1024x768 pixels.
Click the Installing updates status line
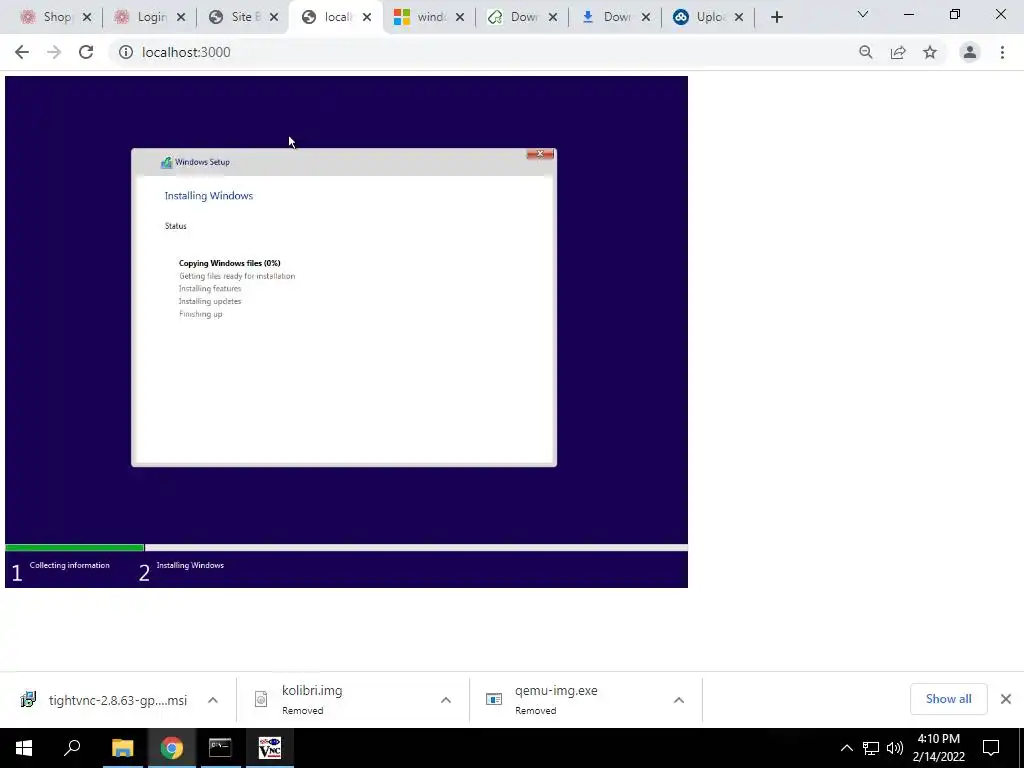[210, 302]
